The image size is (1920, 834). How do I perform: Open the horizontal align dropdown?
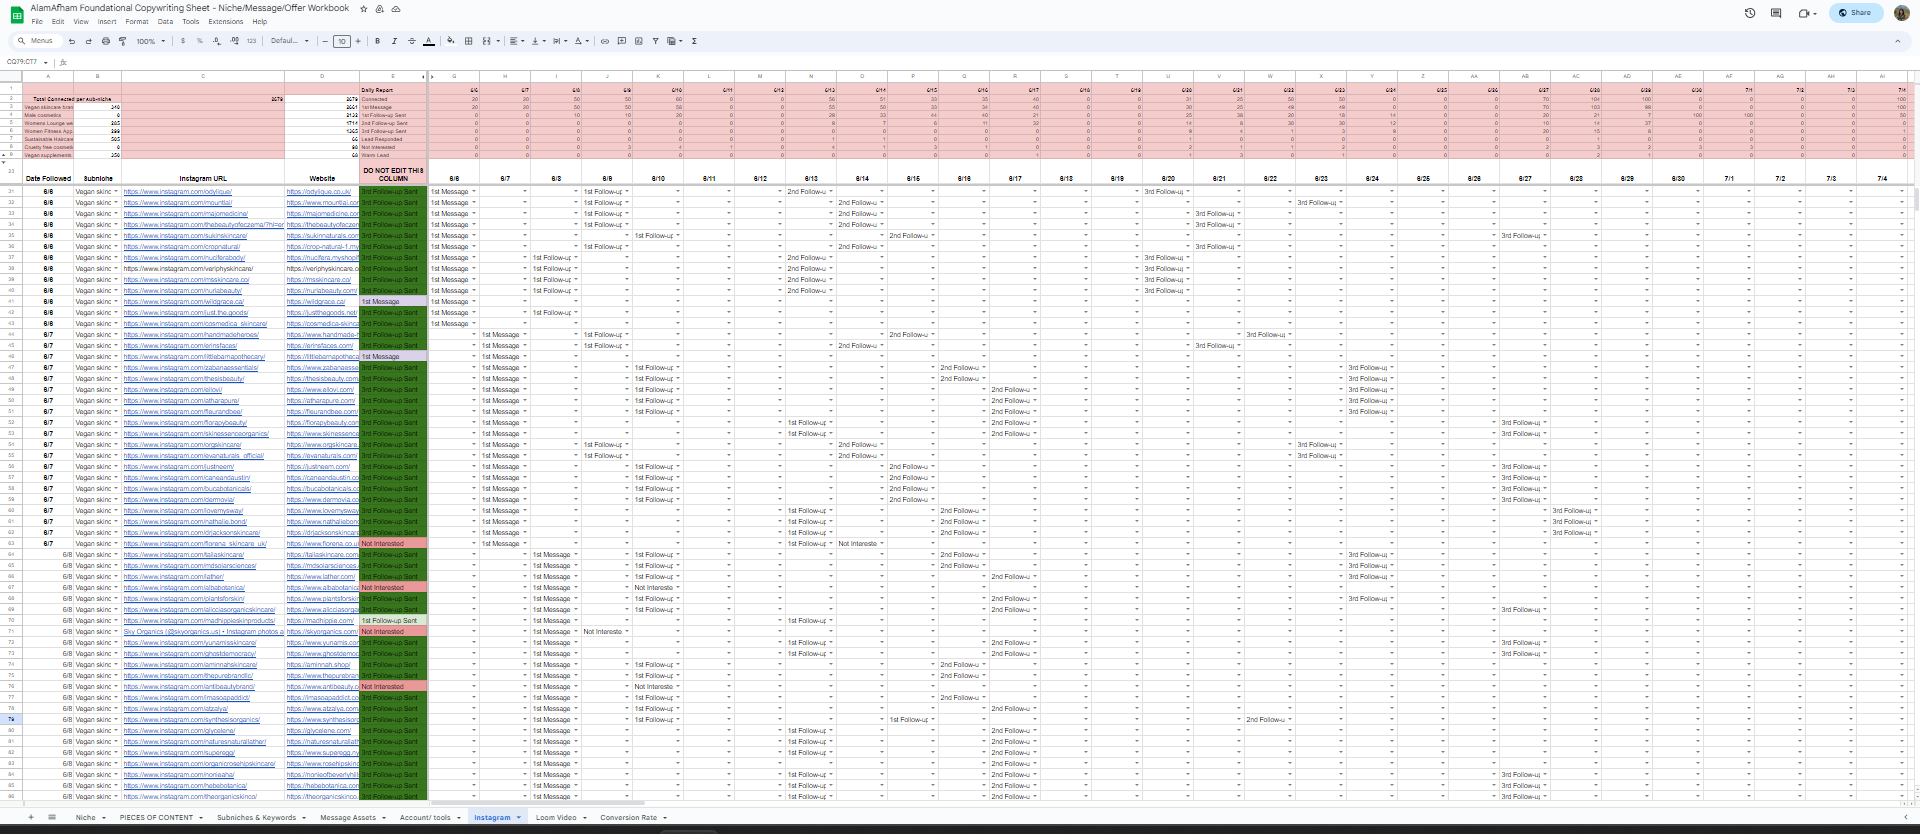click(516, 41)
